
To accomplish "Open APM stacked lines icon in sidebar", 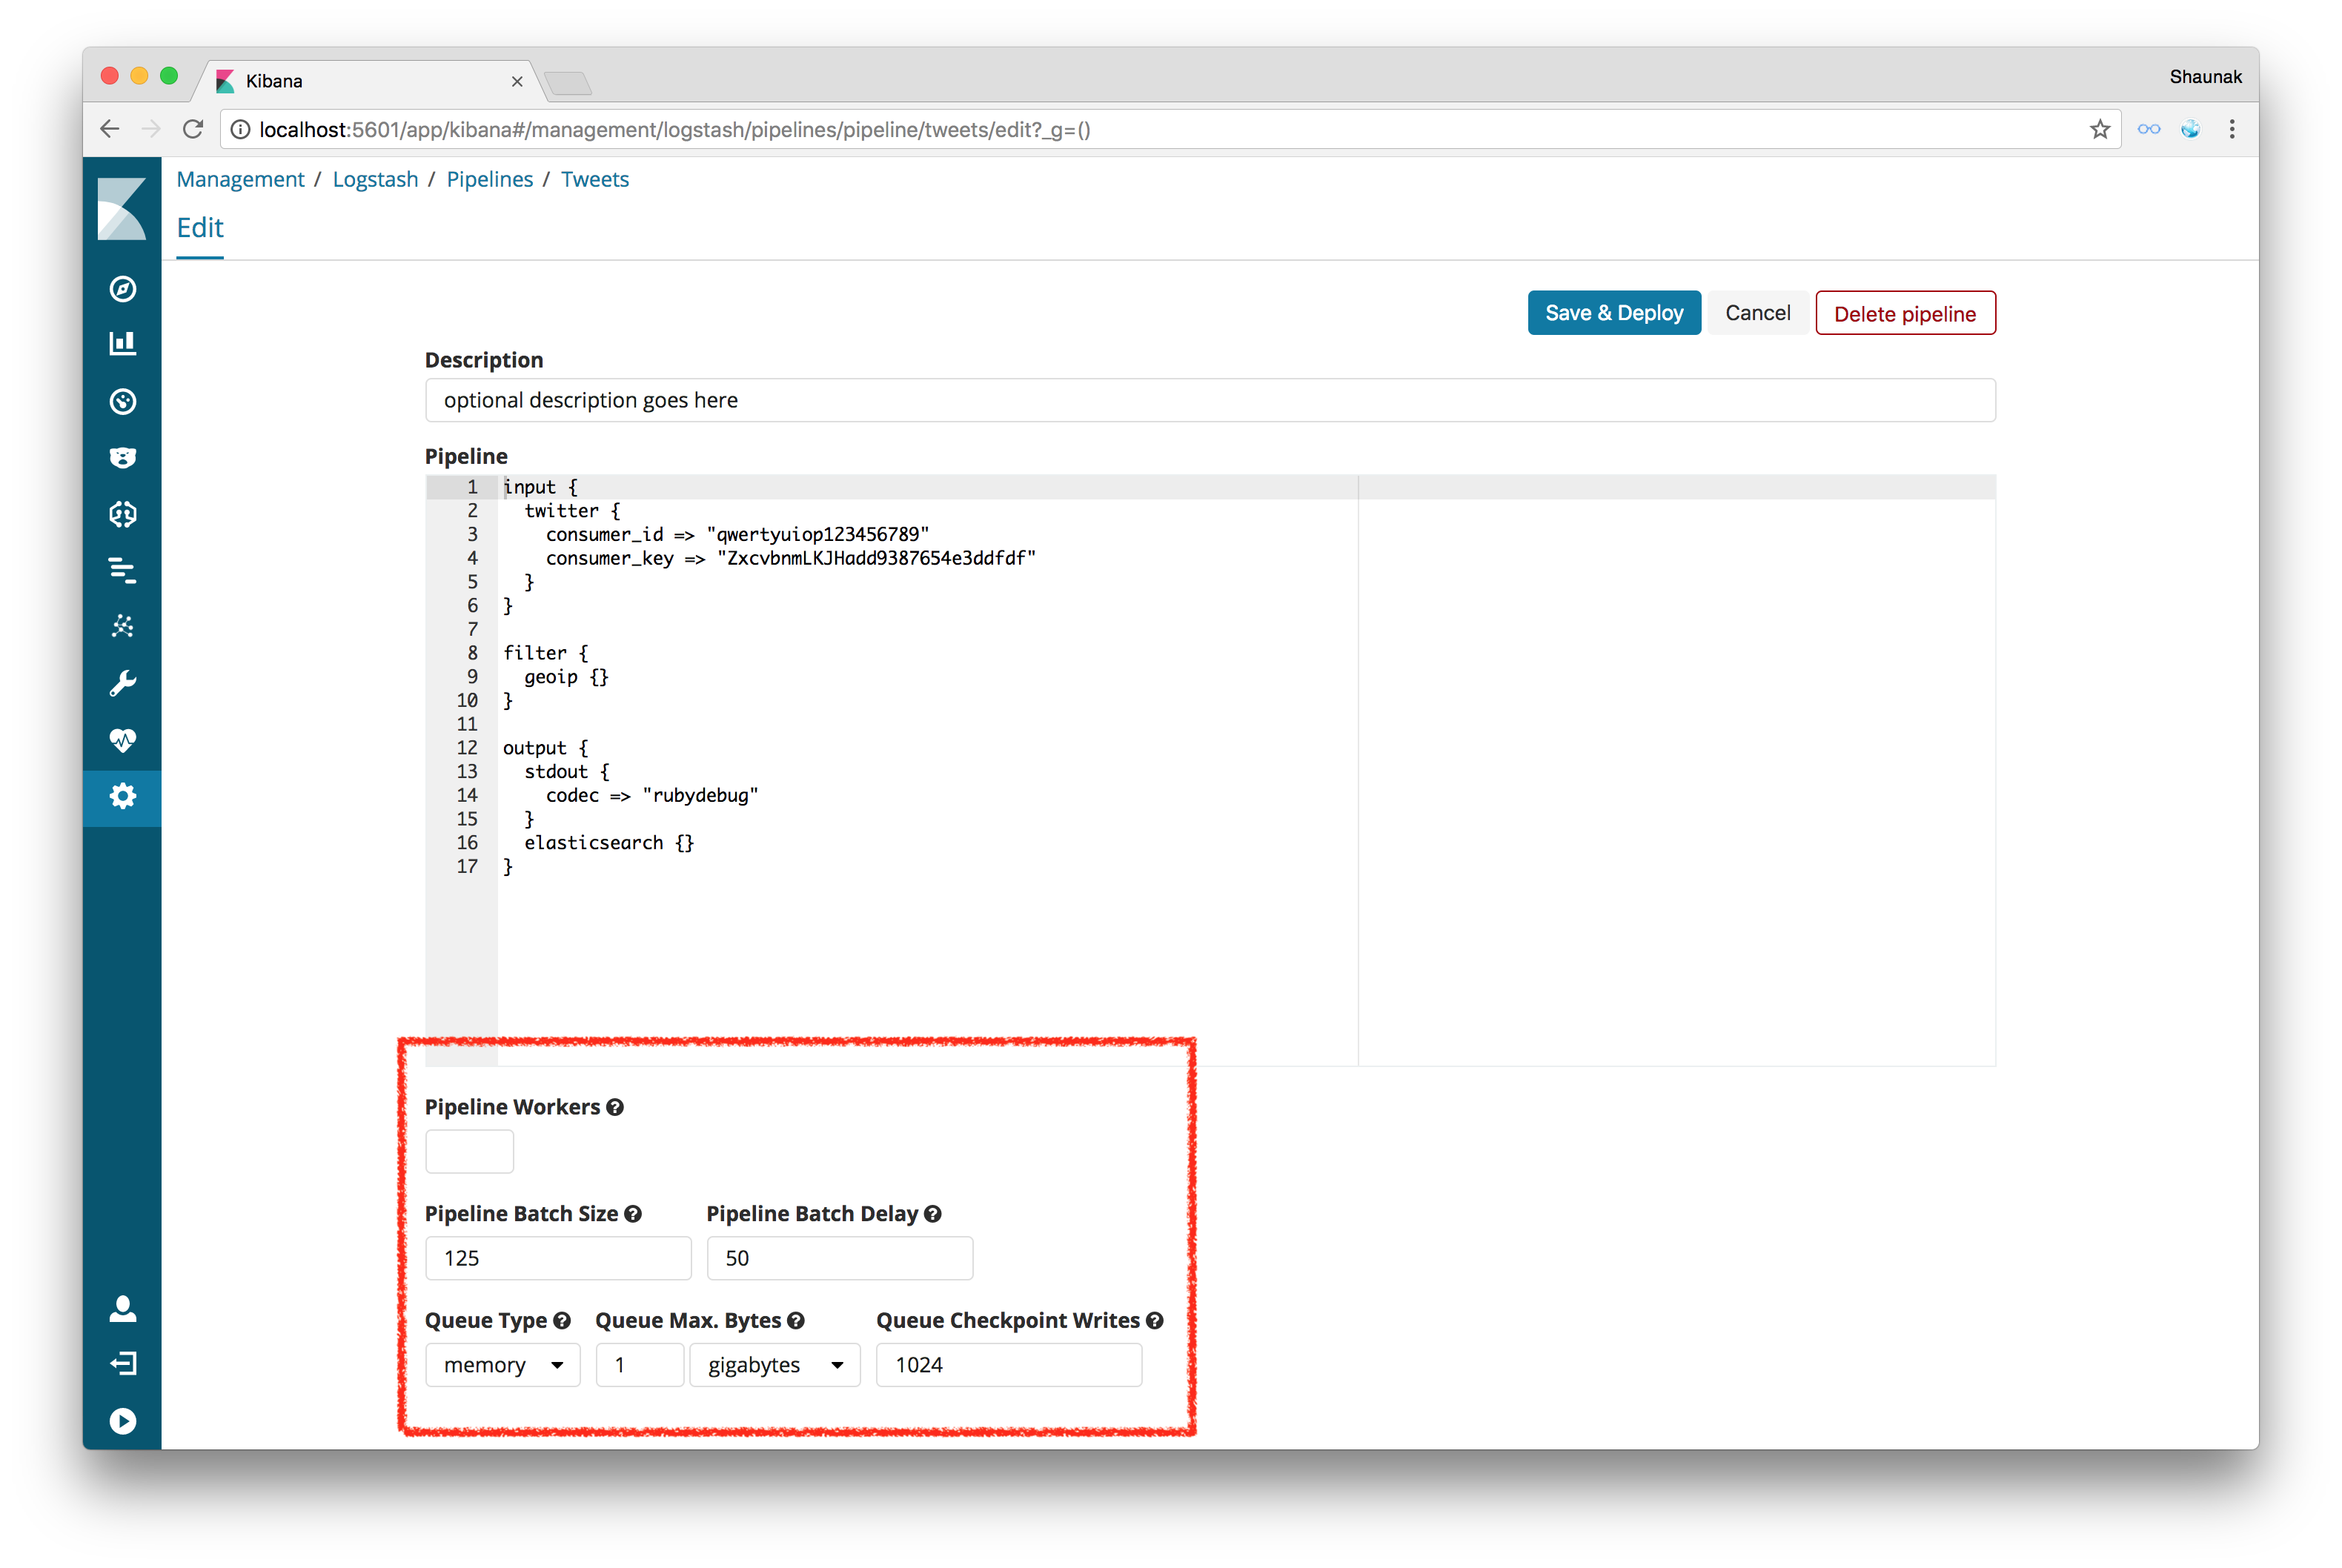I will coord(122,570).
